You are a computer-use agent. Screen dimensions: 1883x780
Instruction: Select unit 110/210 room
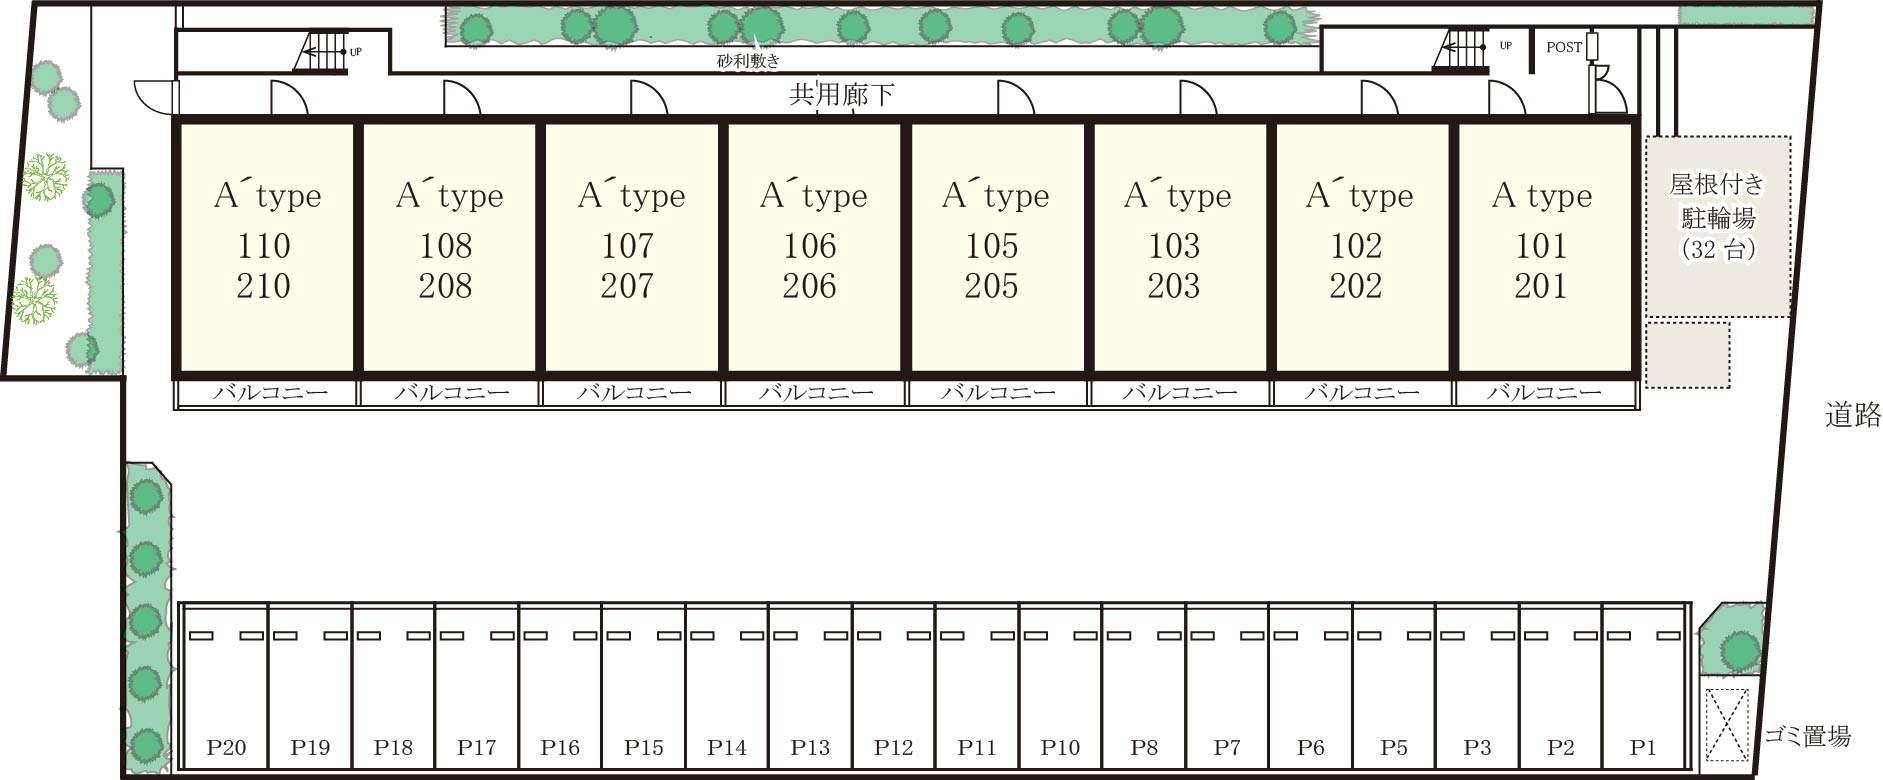265,246
